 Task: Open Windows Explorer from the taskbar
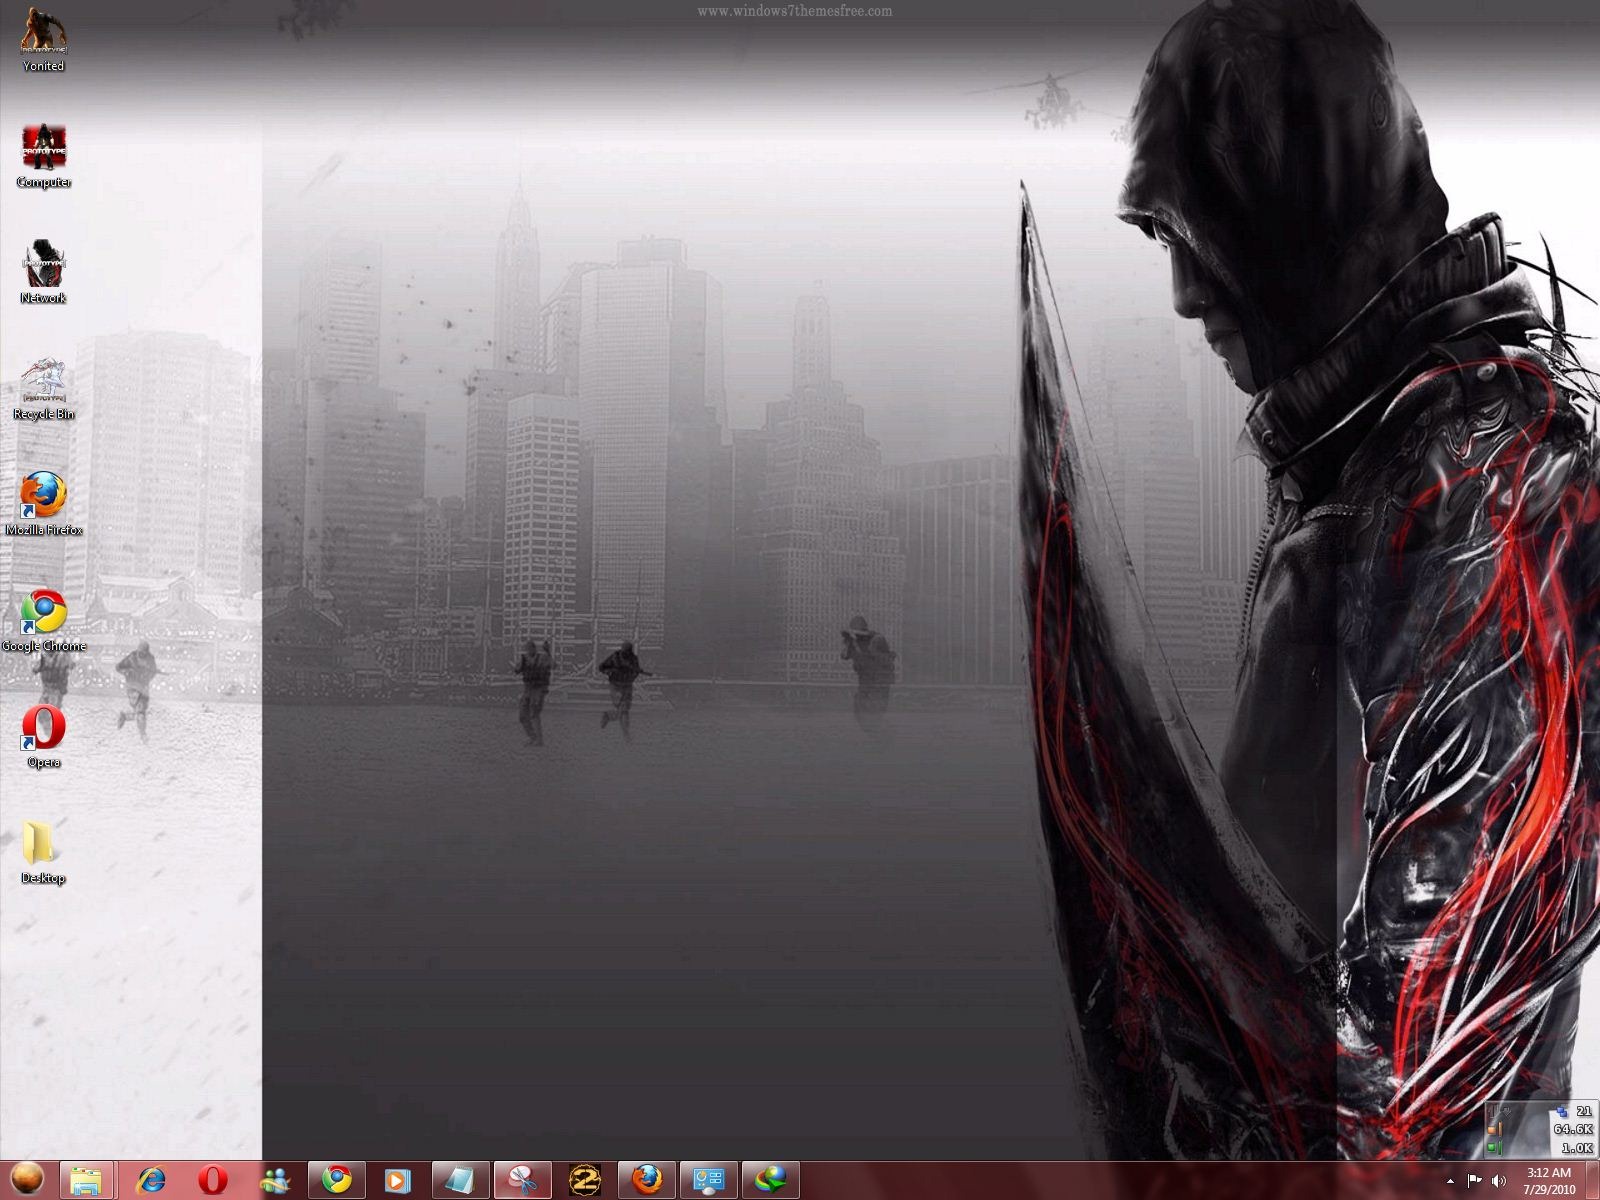tap(88, 1180)
